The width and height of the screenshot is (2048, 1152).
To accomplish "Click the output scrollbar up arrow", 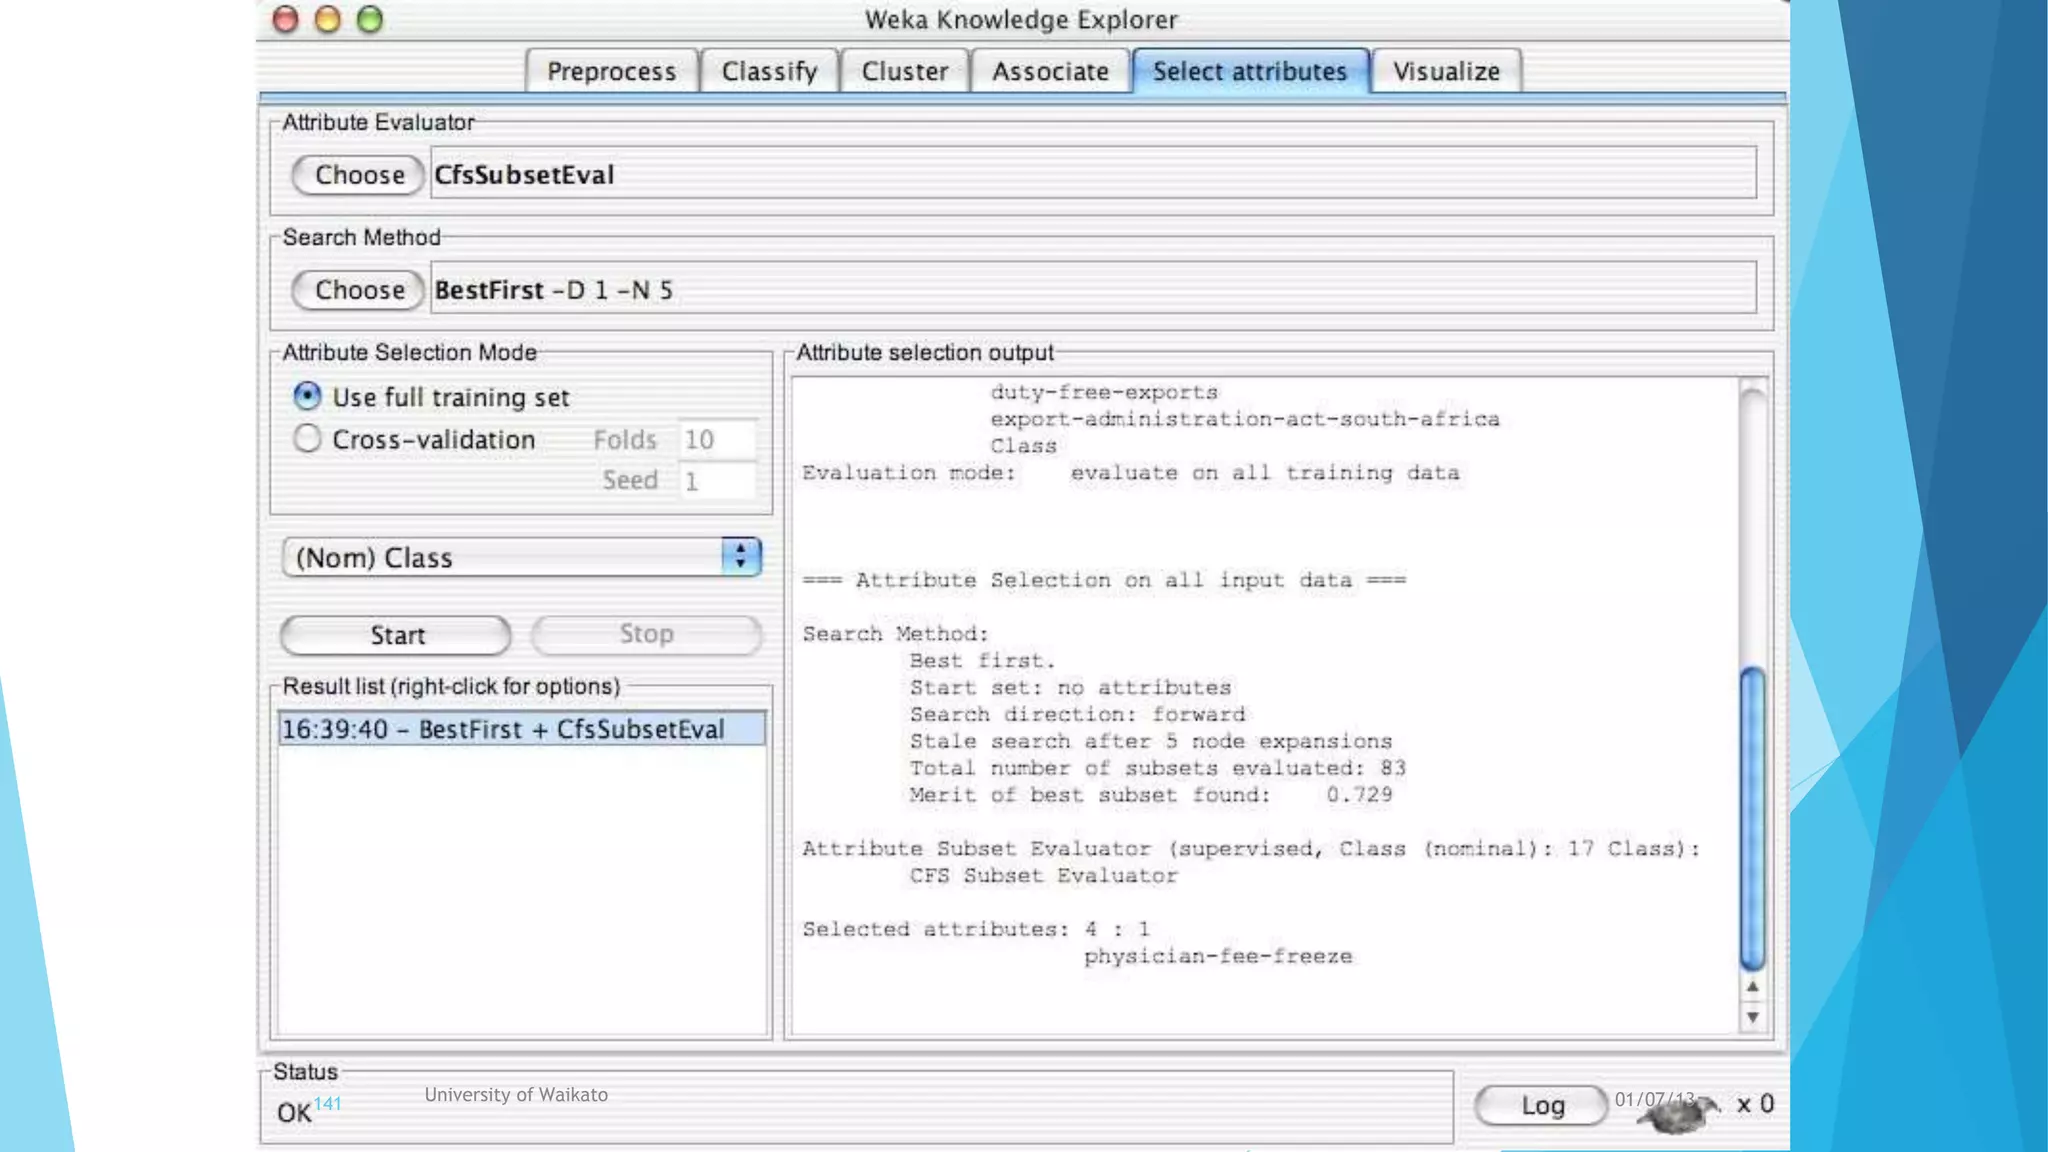I will [1752, 987].
